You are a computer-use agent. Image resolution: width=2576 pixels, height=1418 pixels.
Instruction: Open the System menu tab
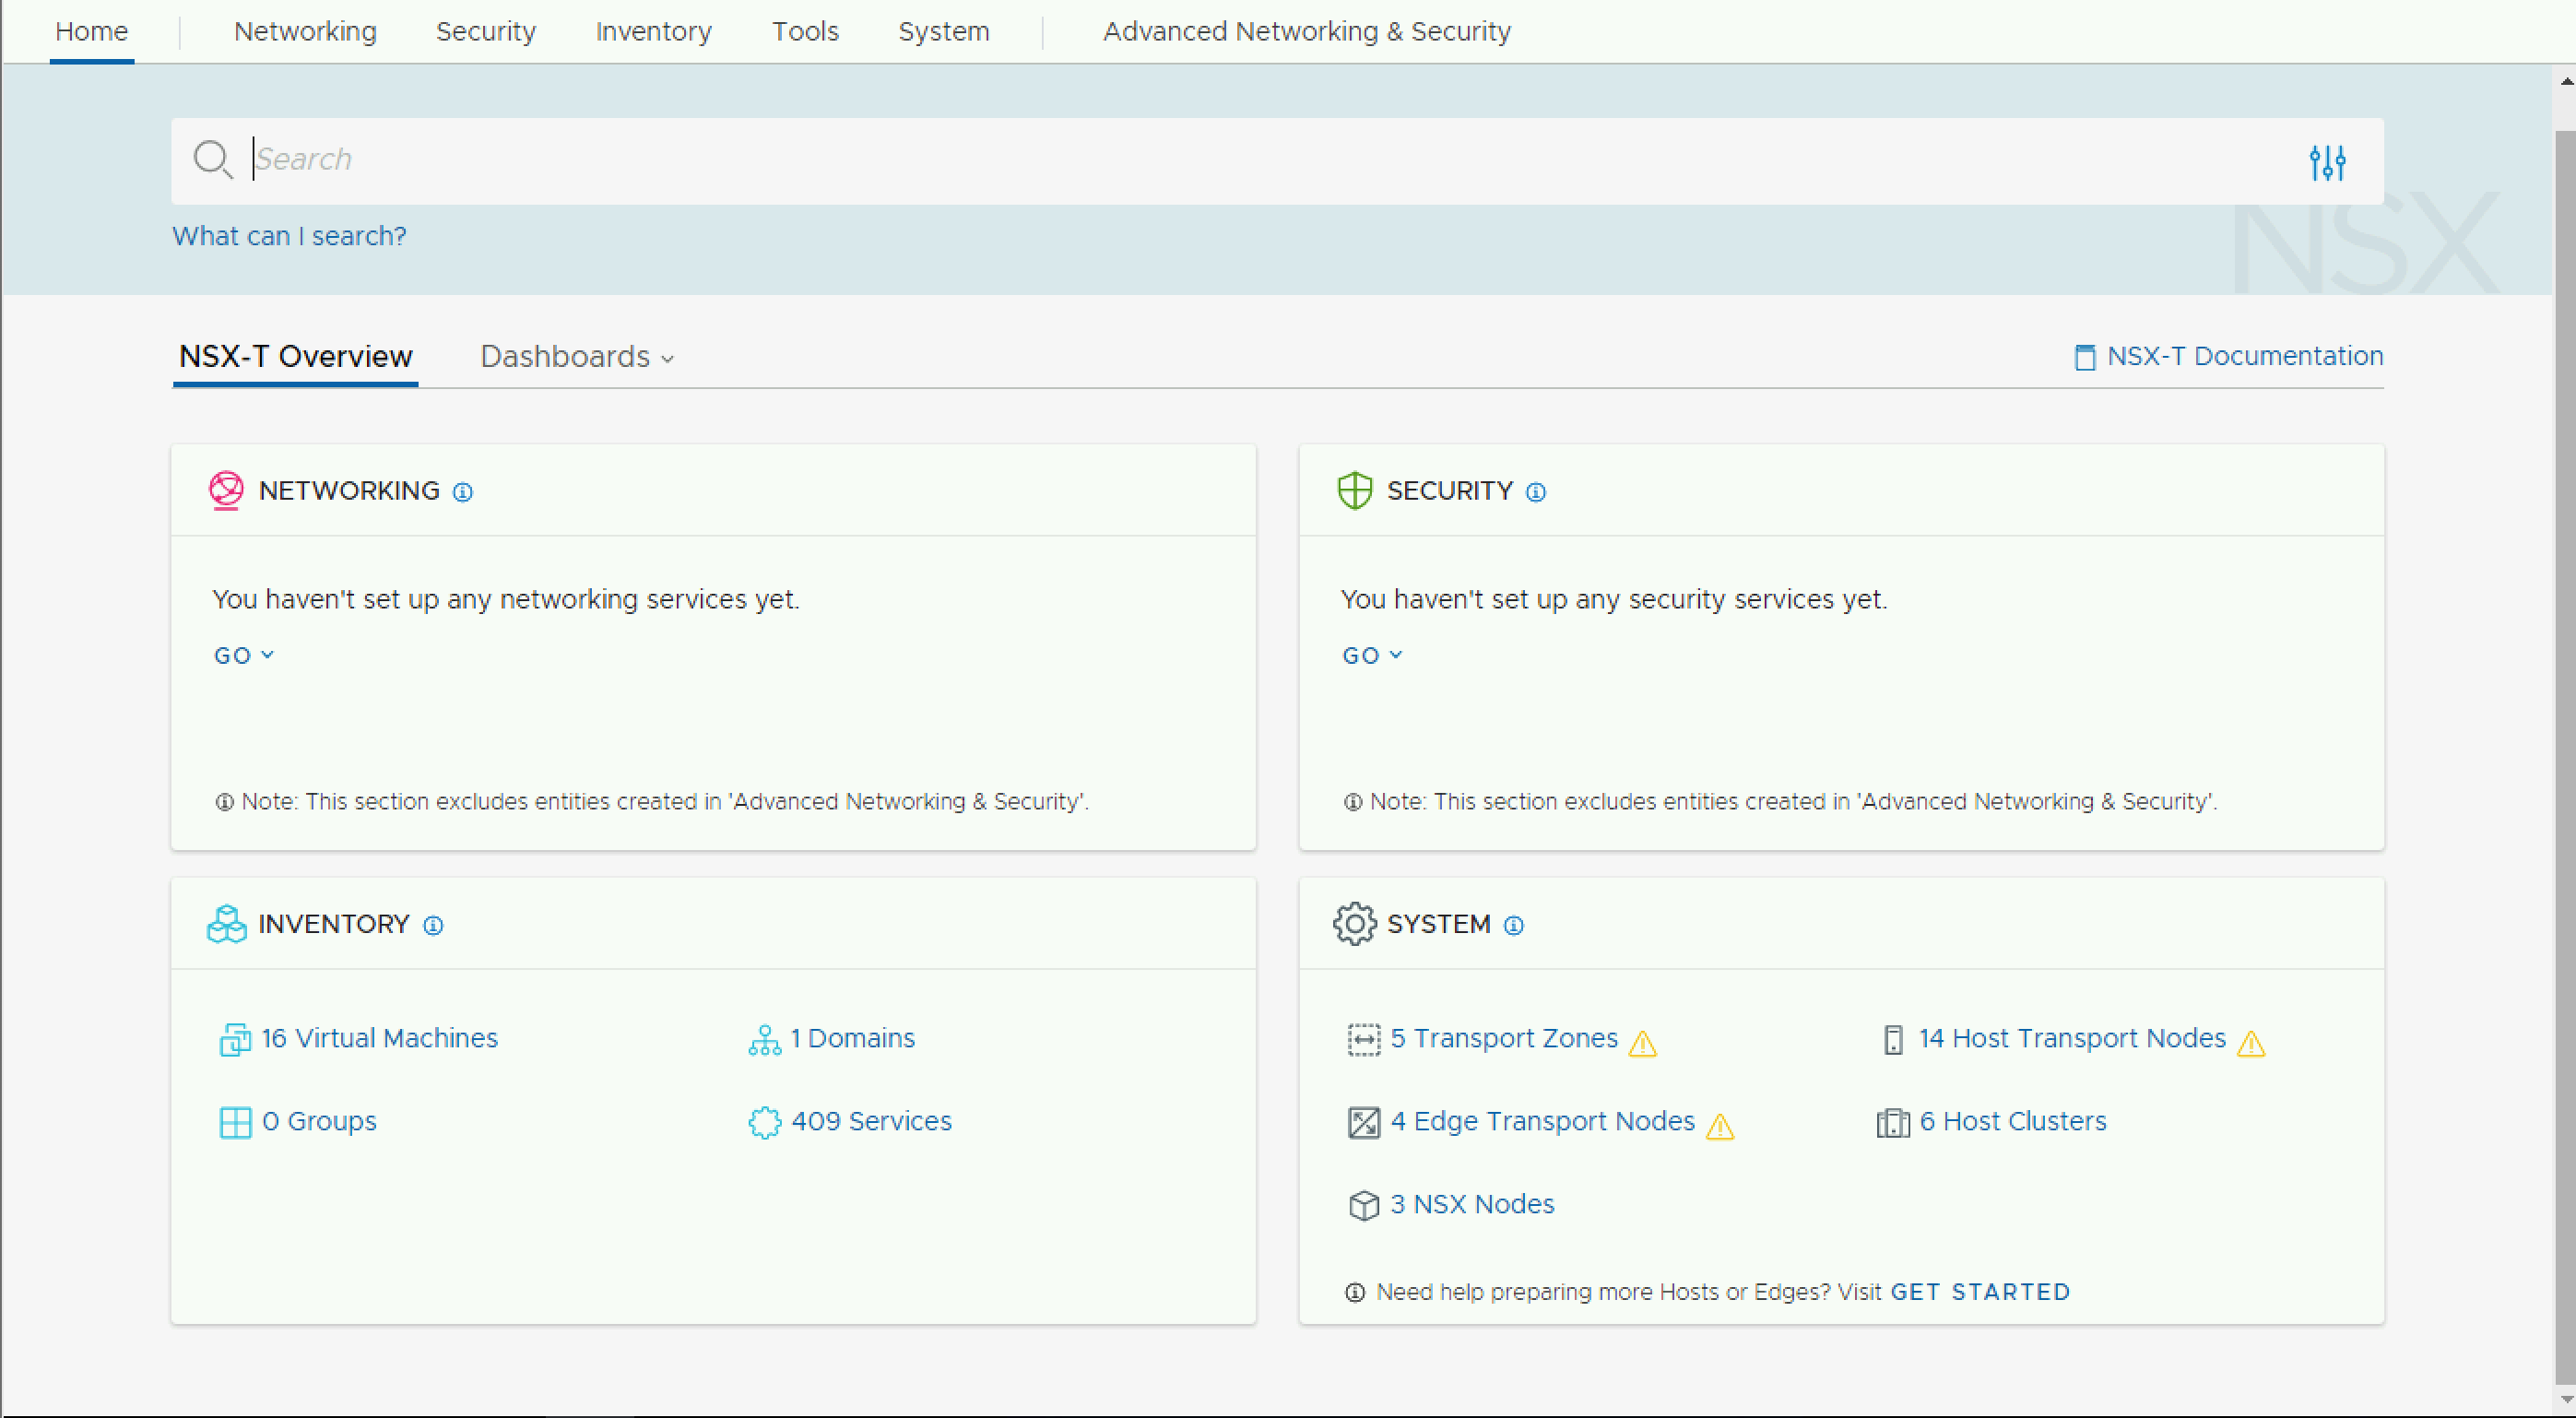point(943,32)
